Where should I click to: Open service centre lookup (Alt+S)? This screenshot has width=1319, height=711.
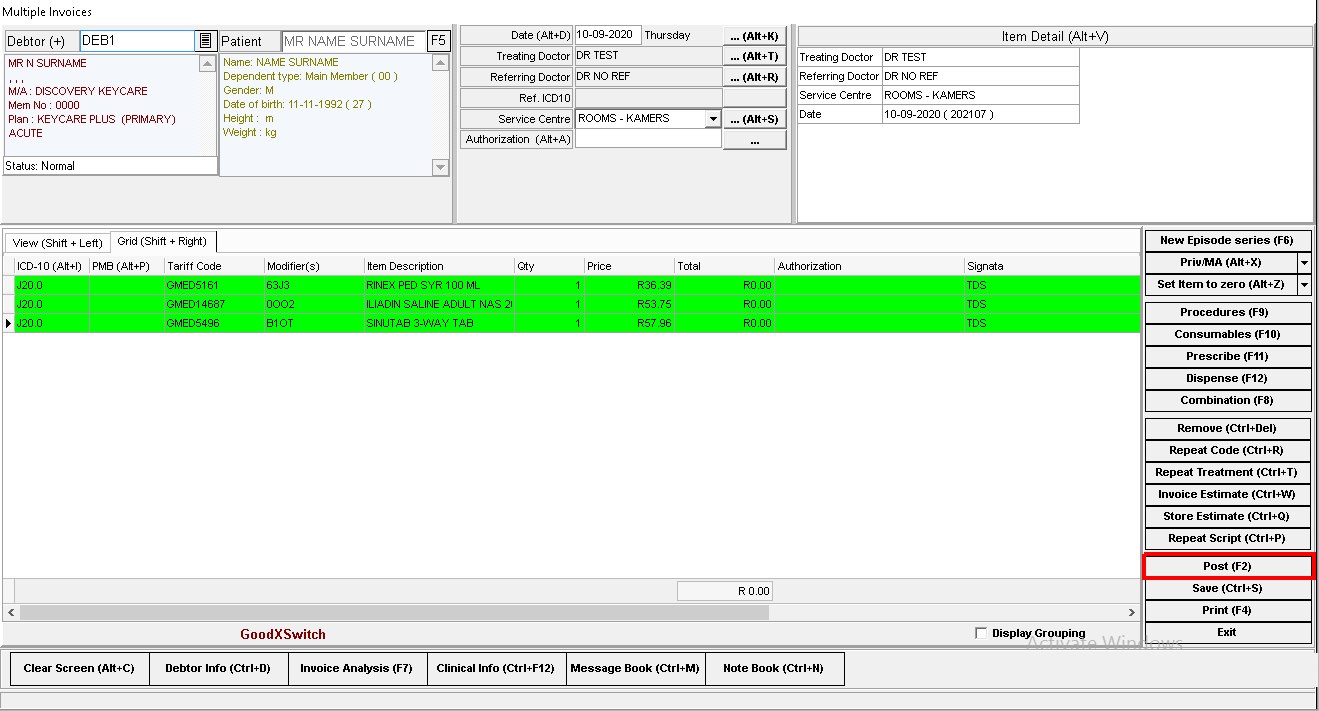[x=754, y=119]
